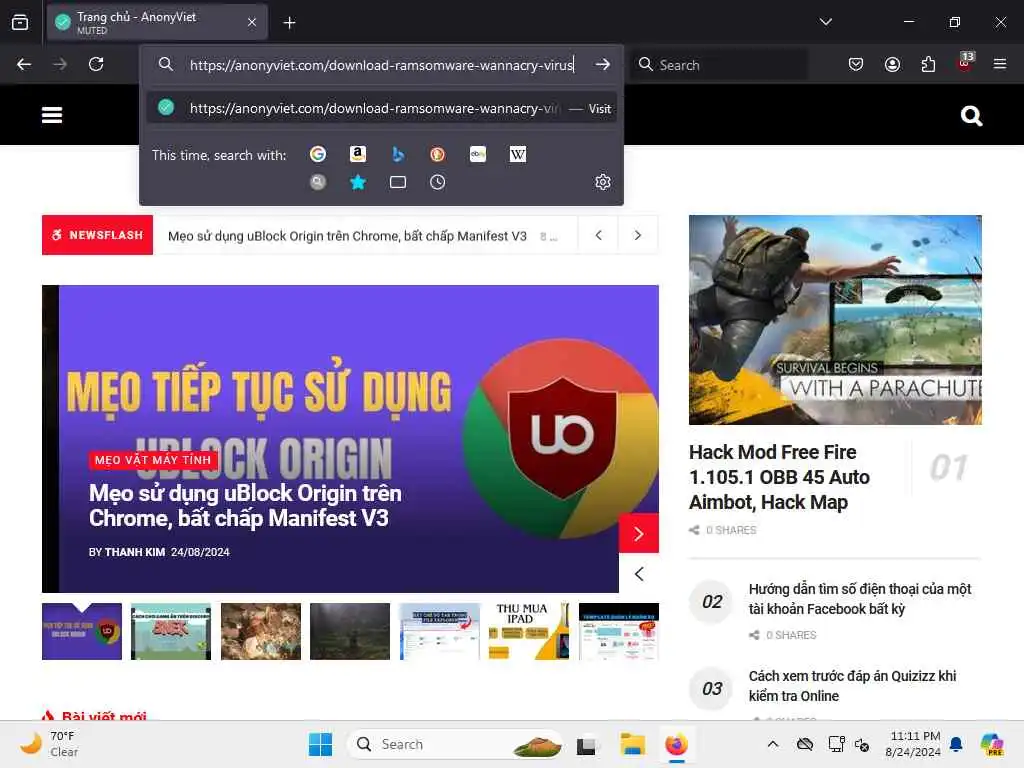Search with gray magnifier engine icon
1024x768 pixels.
[x=318, y=182]
